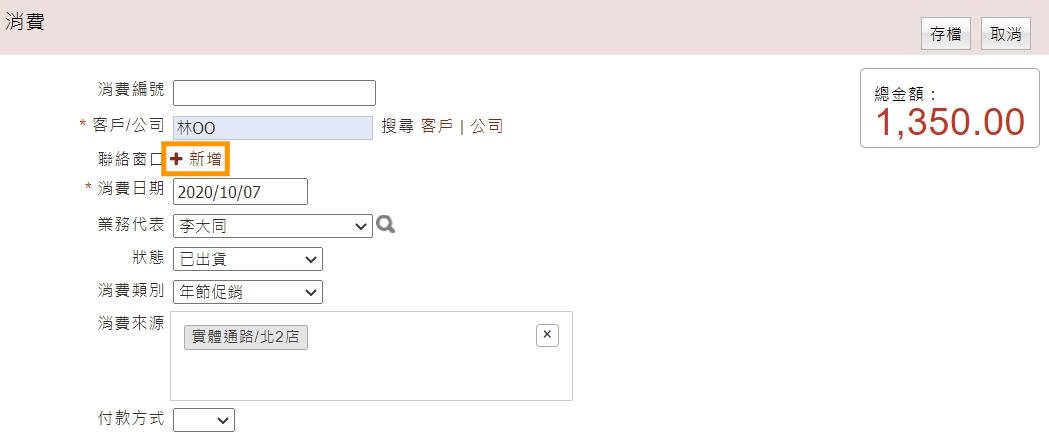
Task: Open the 客戶 search link
Action: (437, 126)
